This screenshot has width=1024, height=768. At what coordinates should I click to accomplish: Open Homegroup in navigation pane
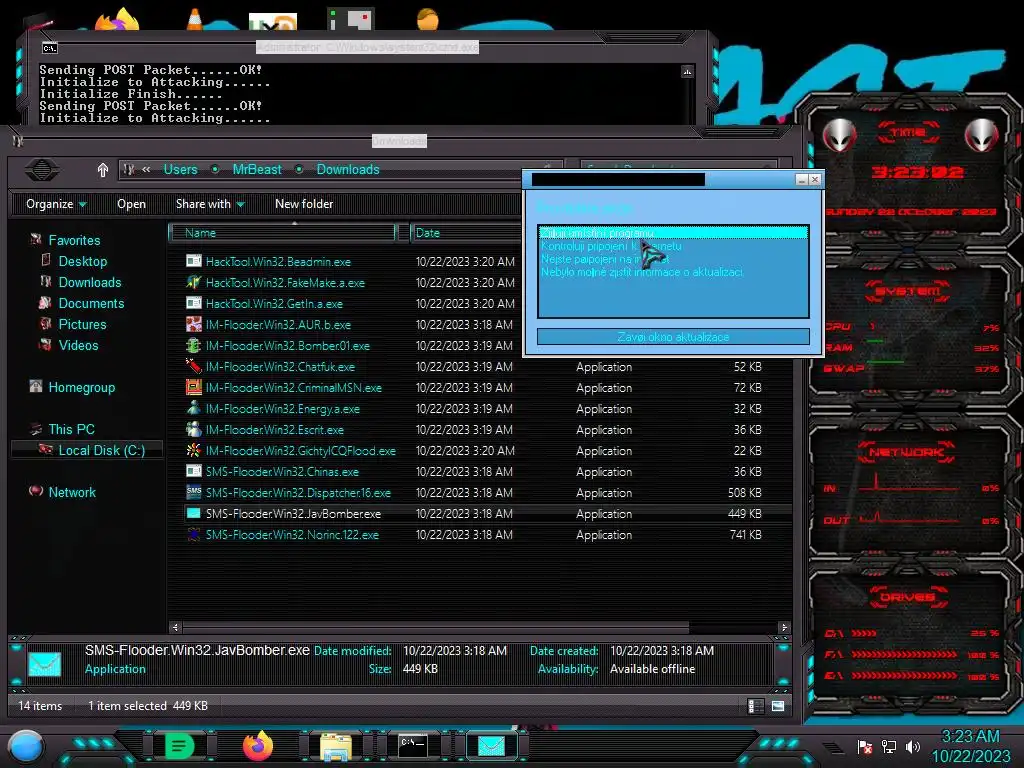click(x=82, y=387)
